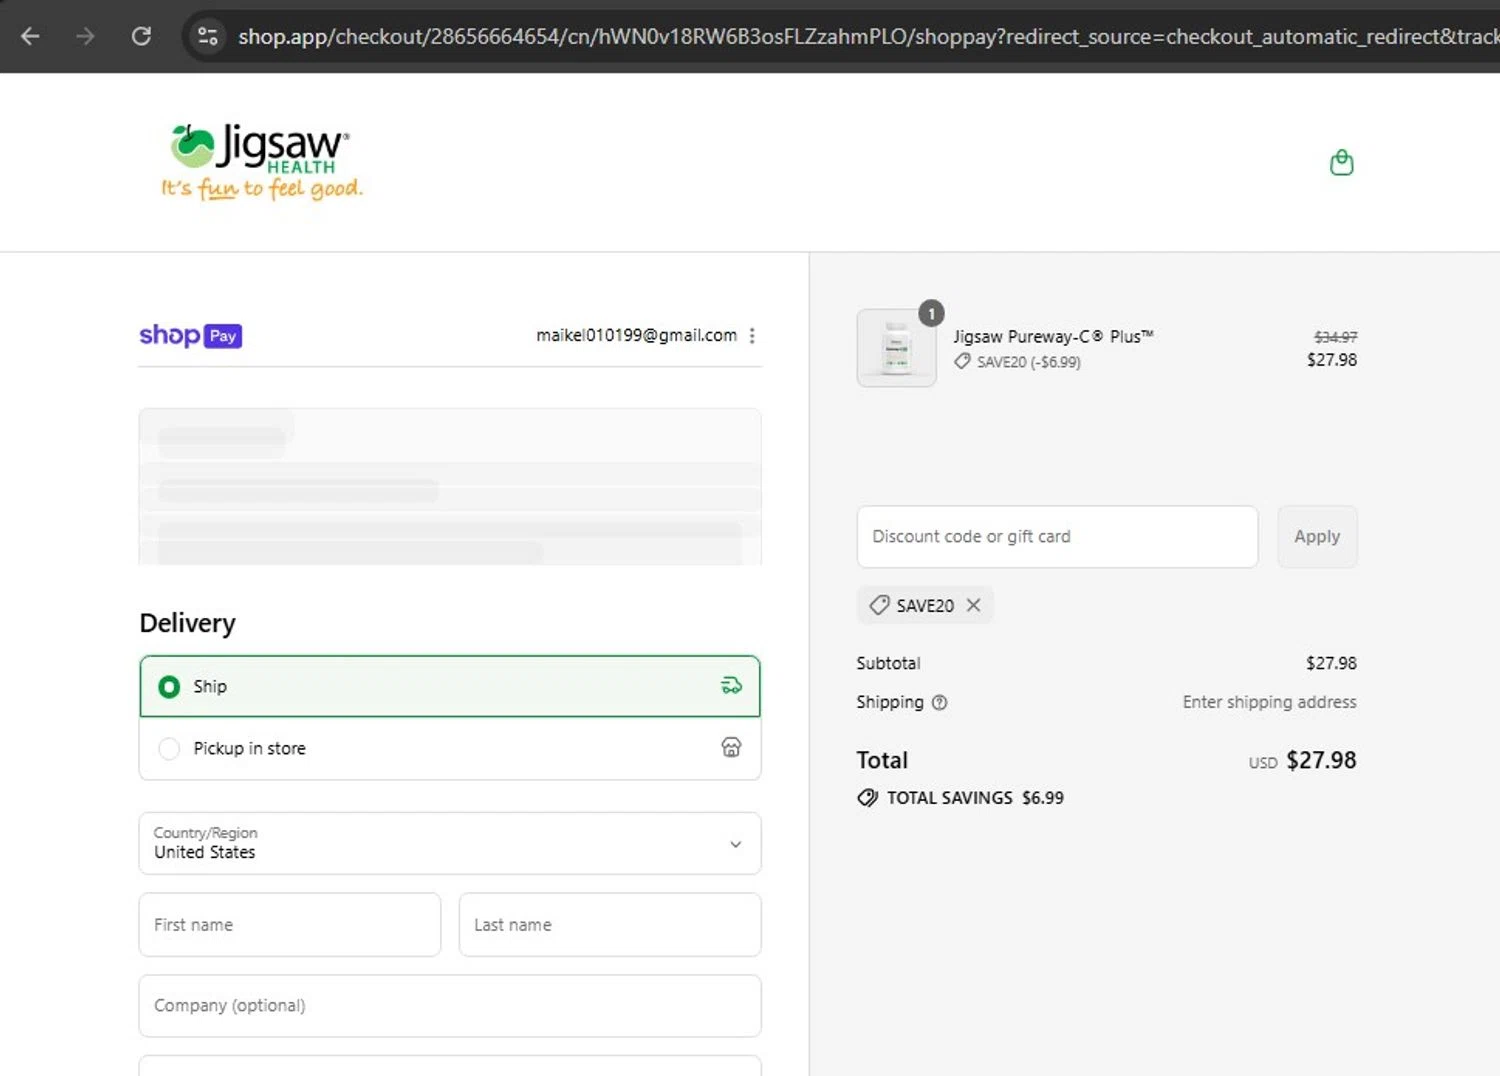
Task: Reload the checkout page
Action: (x=141, y=36)
